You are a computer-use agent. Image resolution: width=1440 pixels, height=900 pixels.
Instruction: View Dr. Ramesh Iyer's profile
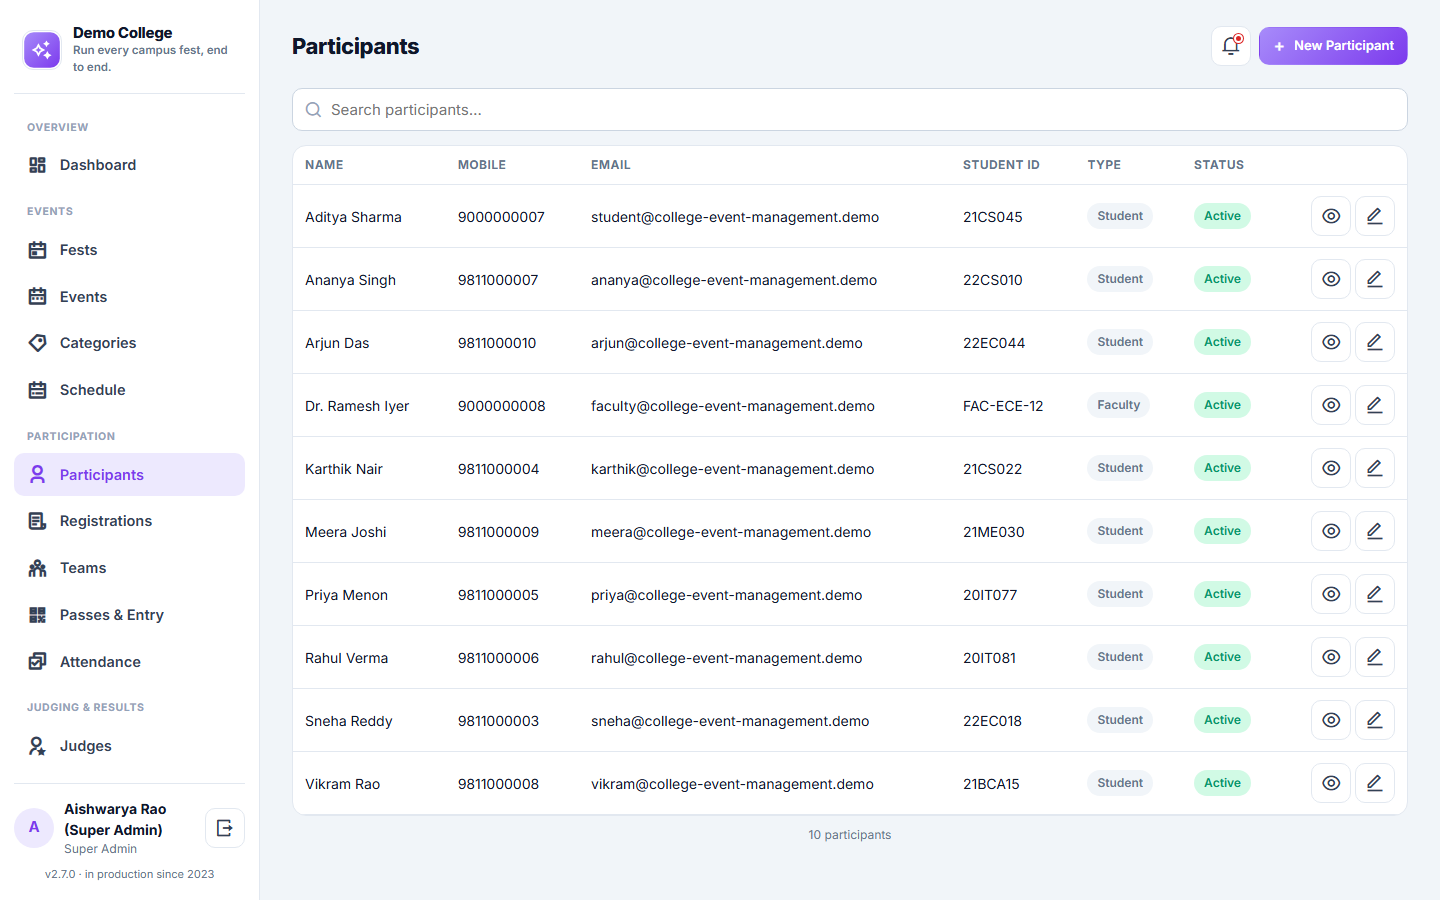pos(1331,405)
